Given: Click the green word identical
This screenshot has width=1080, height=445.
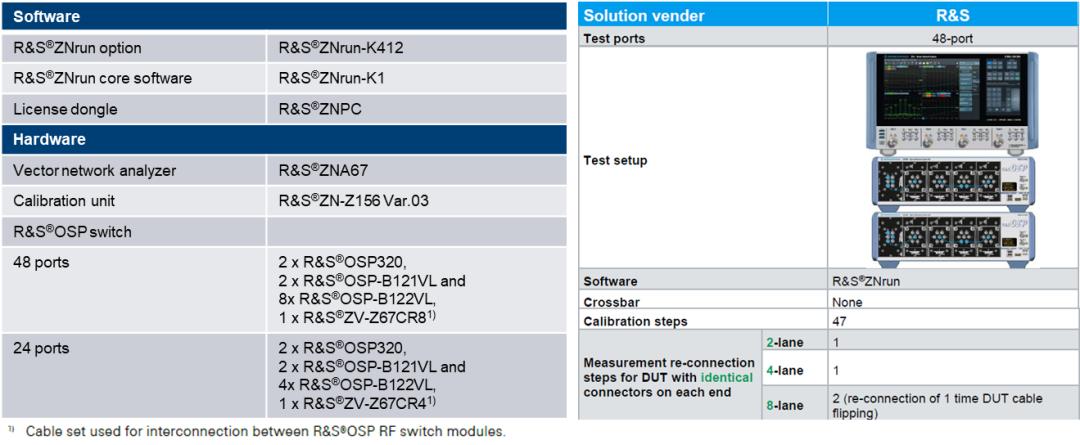Looking at the screenshot, I should tap(726, 378).
